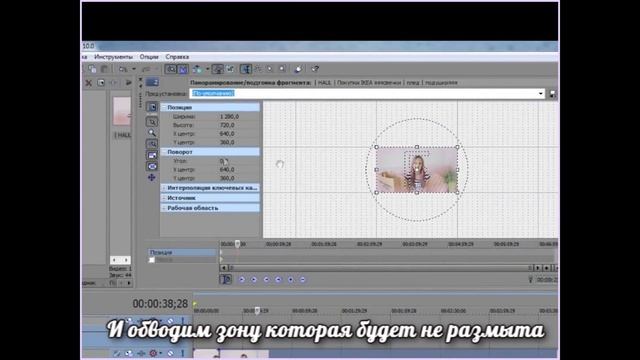Open the Опции menu
640x360 pixels.
click(149, 57)
